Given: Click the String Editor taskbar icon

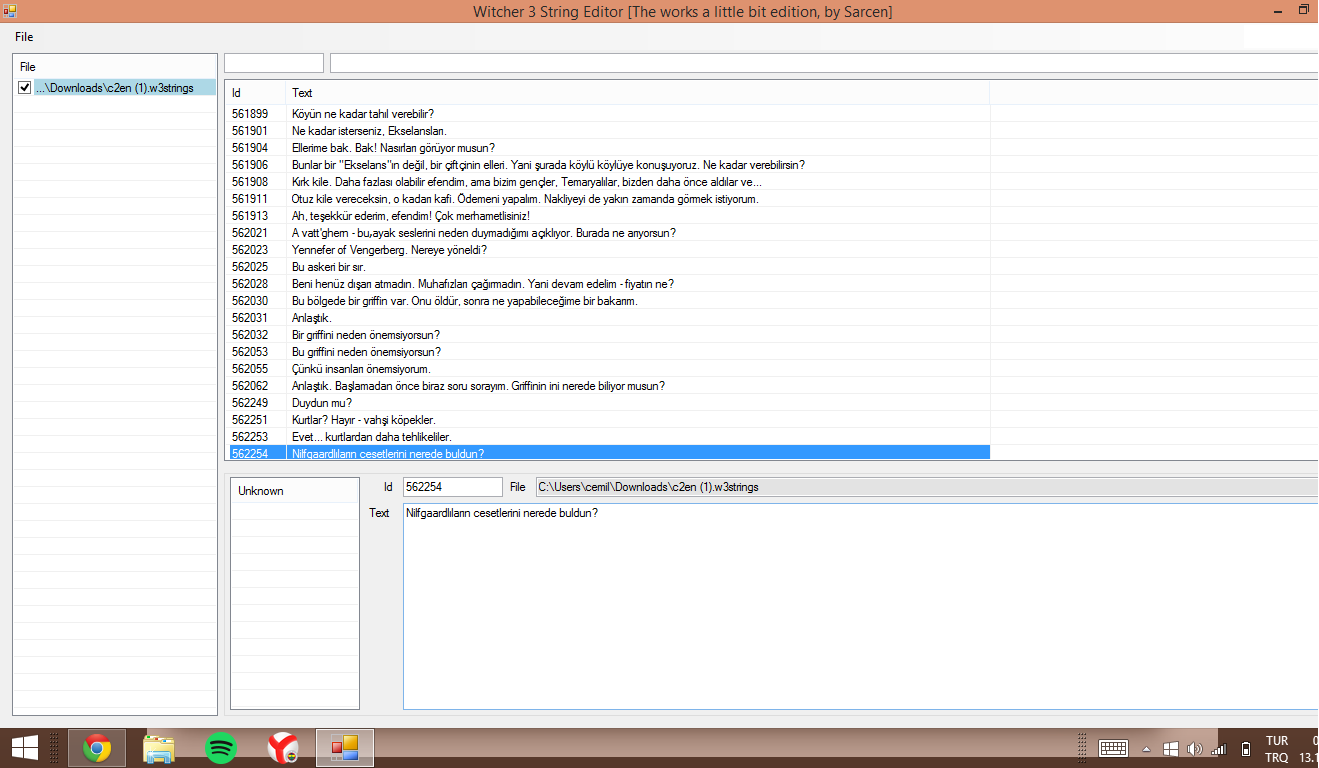Looking at the screenshot, I should click(345, 748).
